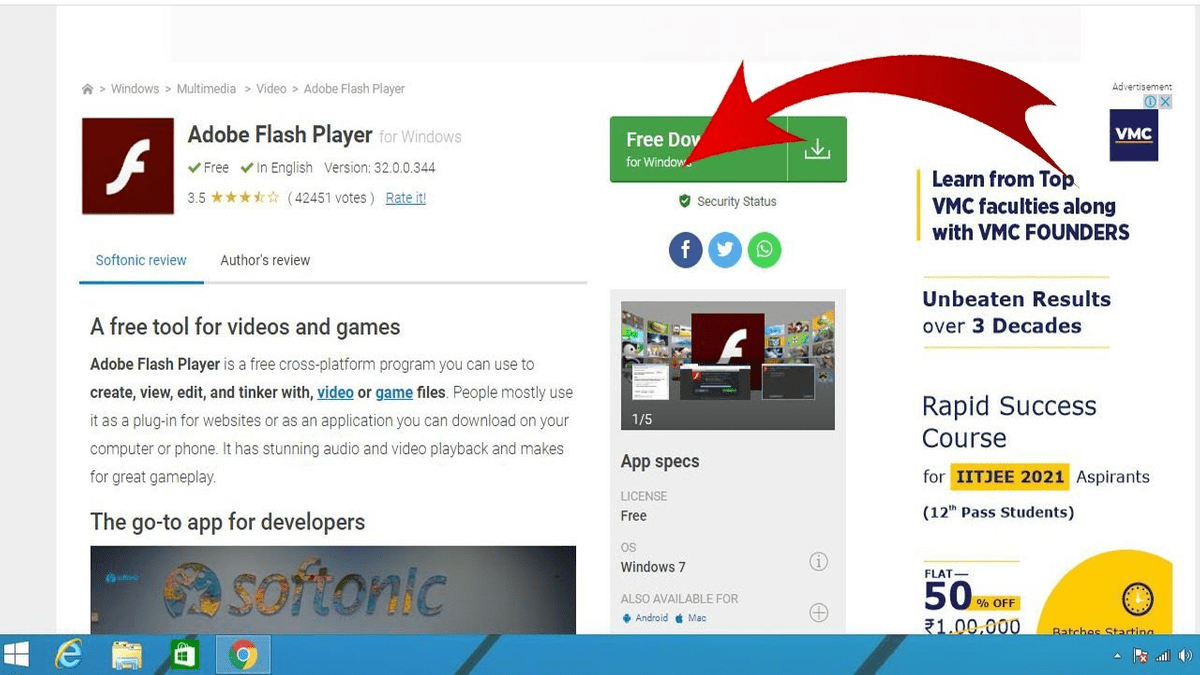Click 'The go-to app for developers' heading
This screenshot has height=675, width=1200.
(x=227, y=522)
